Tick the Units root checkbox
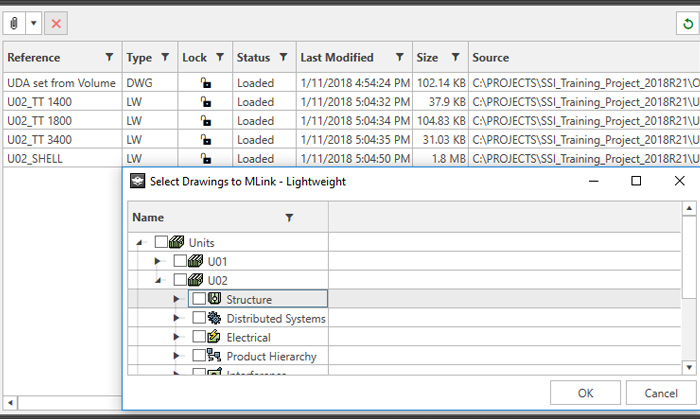The width and height of the screenshot is (700, 419). coord(161,242)
